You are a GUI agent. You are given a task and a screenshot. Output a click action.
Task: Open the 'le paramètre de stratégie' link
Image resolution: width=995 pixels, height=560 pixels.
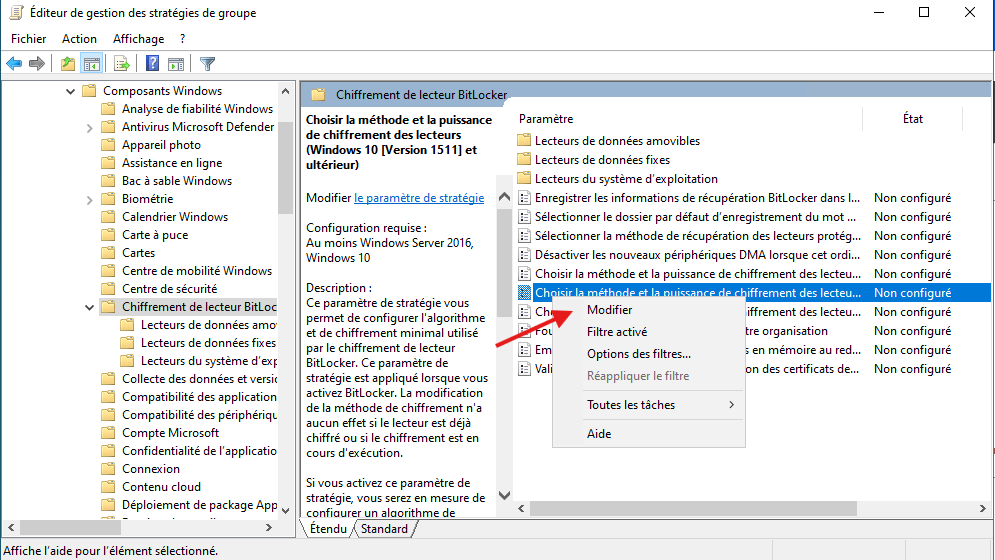419,198
